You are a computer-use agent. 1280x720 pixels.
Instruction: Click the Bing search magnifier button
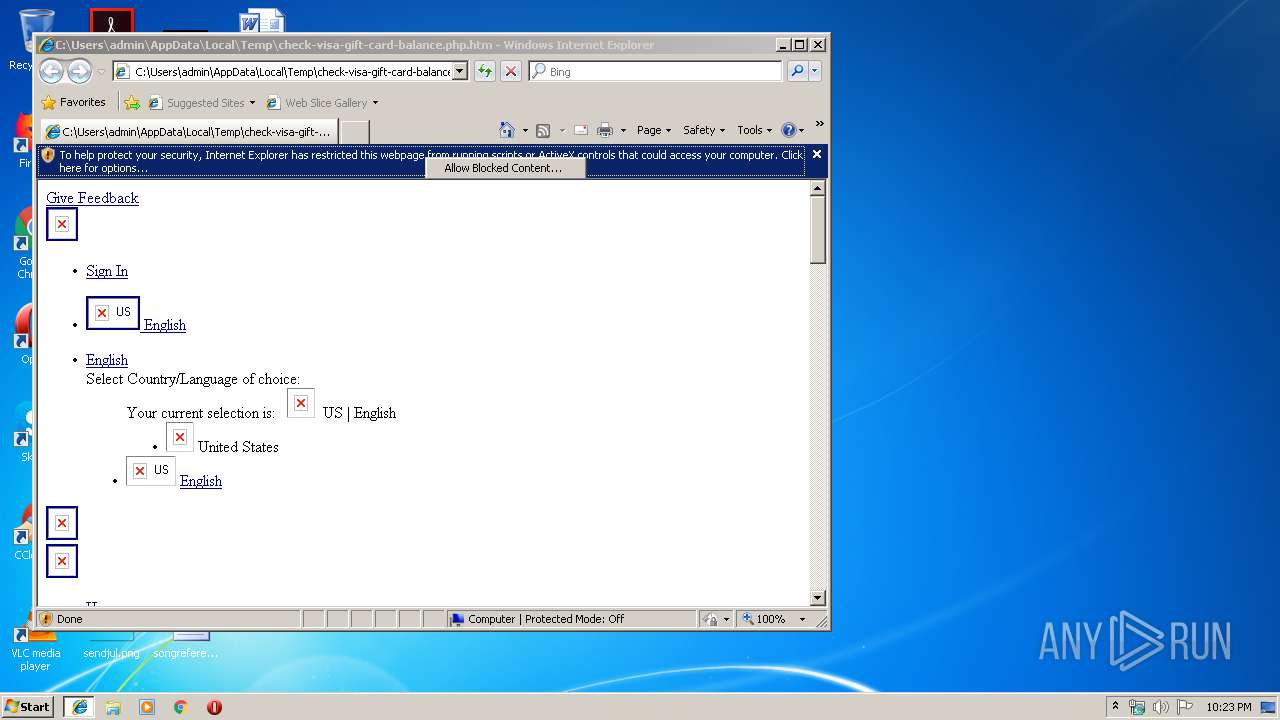797,71
